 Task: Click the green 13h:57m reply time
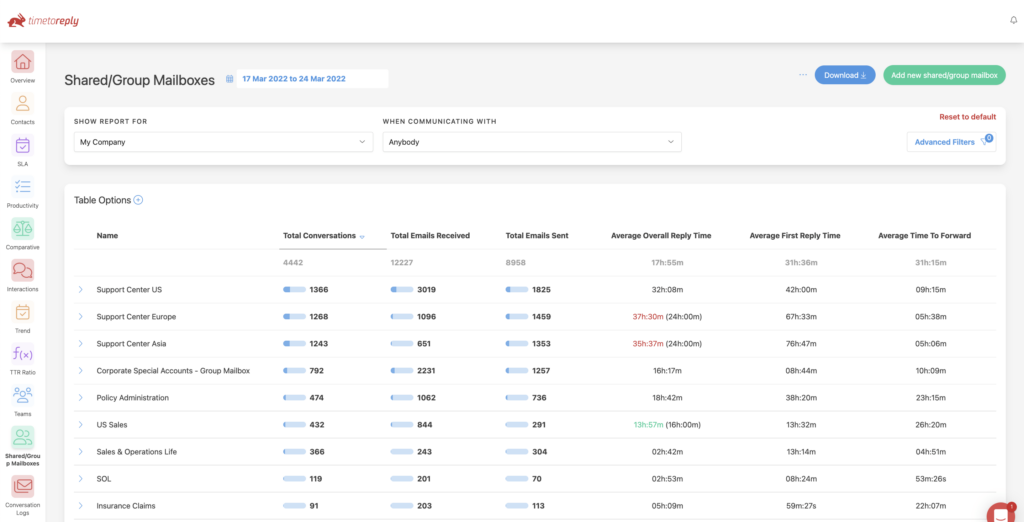point(648,425)
